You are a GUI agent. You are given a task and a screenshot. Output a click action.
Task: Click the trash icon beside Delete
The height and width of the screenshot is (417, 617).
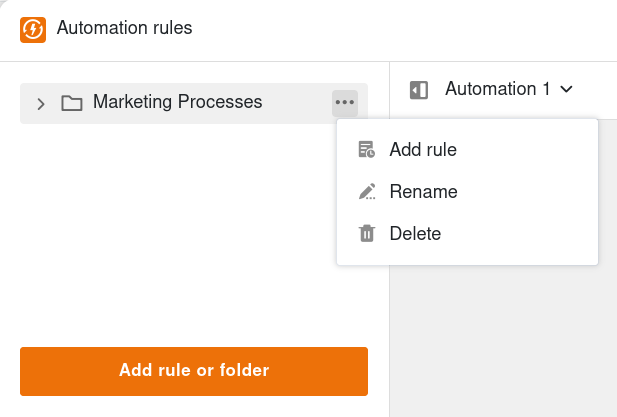[367, 234]
